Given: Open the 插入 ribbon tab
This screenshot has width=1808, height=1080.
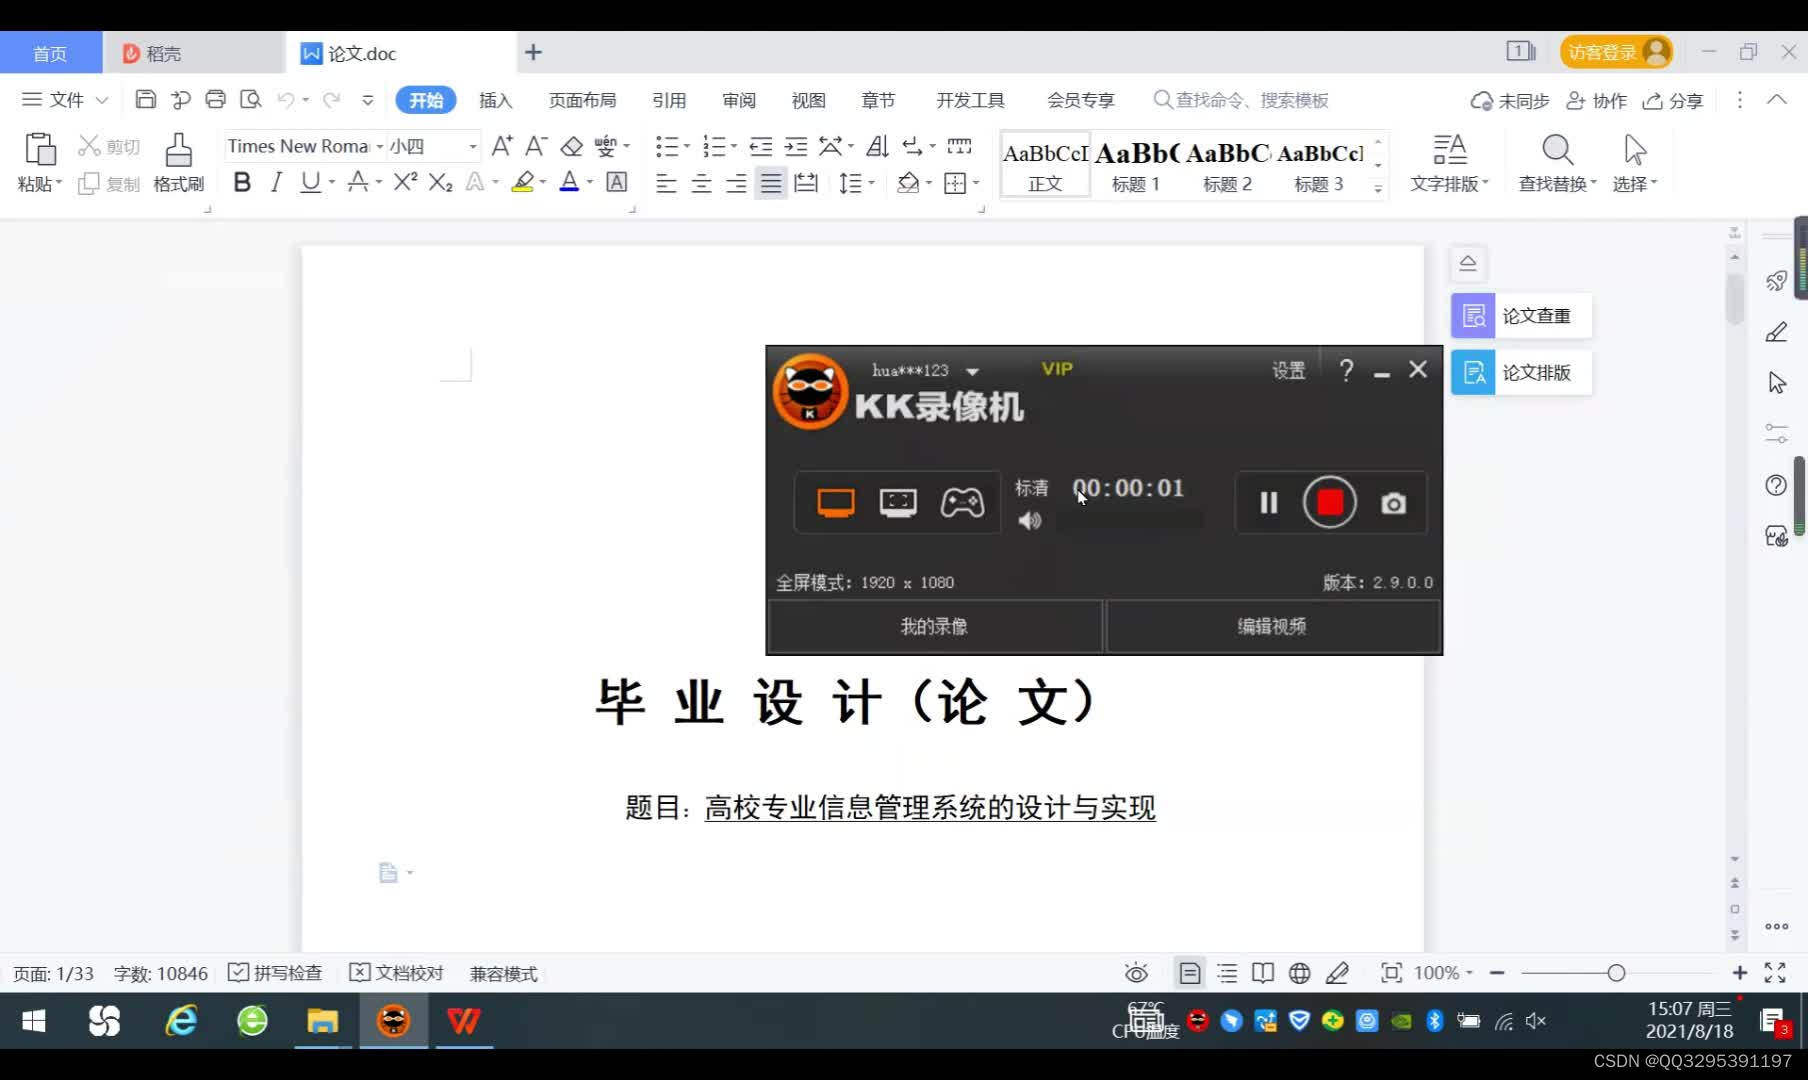Looking at the screenshot, I should (x=495, y=100).
